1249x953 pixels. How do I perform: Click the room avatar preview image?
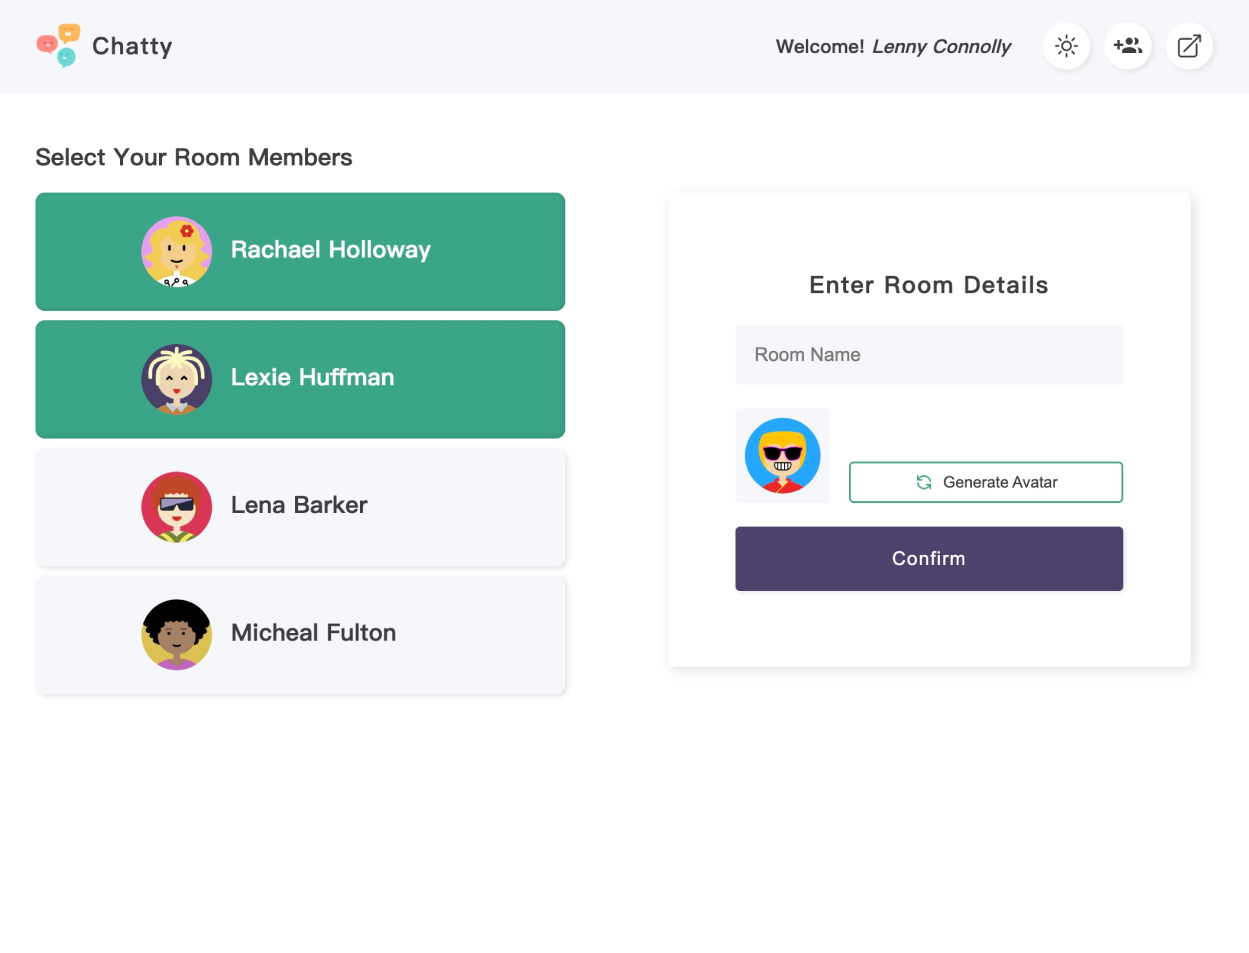coord(783,456)
